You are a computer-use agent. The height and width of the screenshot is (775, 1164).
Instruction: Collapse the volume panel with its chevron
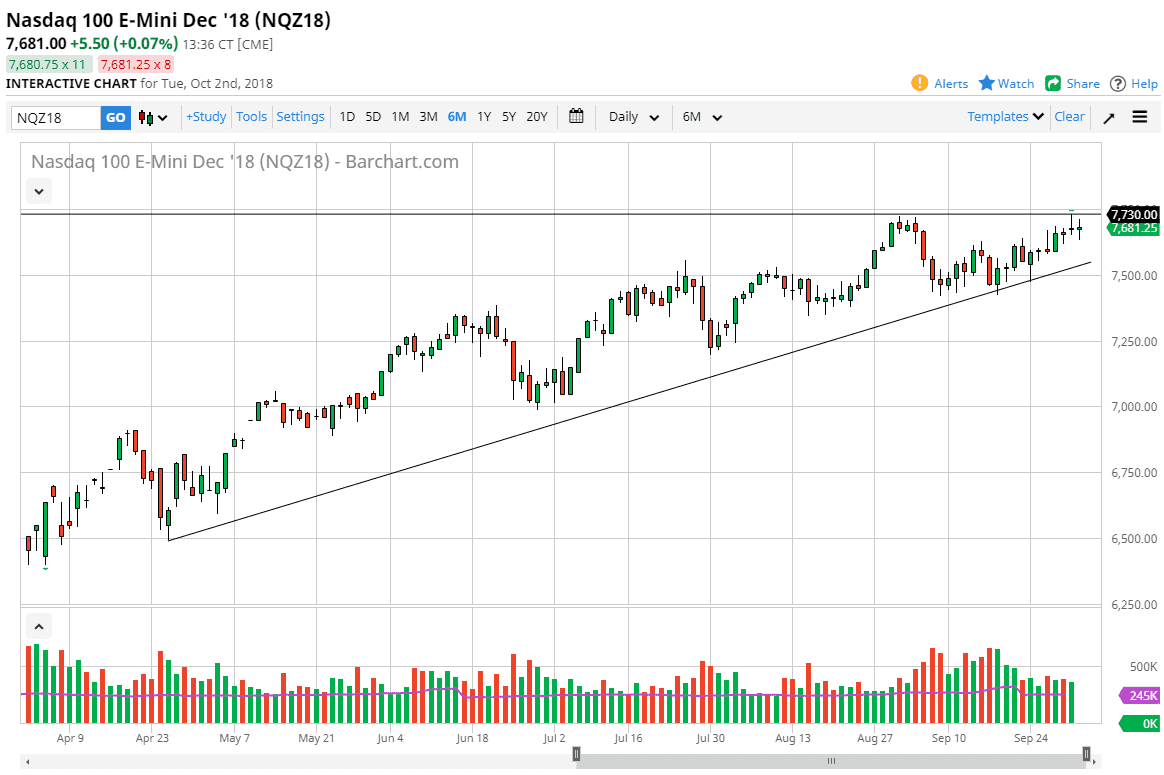click(38, 625)
